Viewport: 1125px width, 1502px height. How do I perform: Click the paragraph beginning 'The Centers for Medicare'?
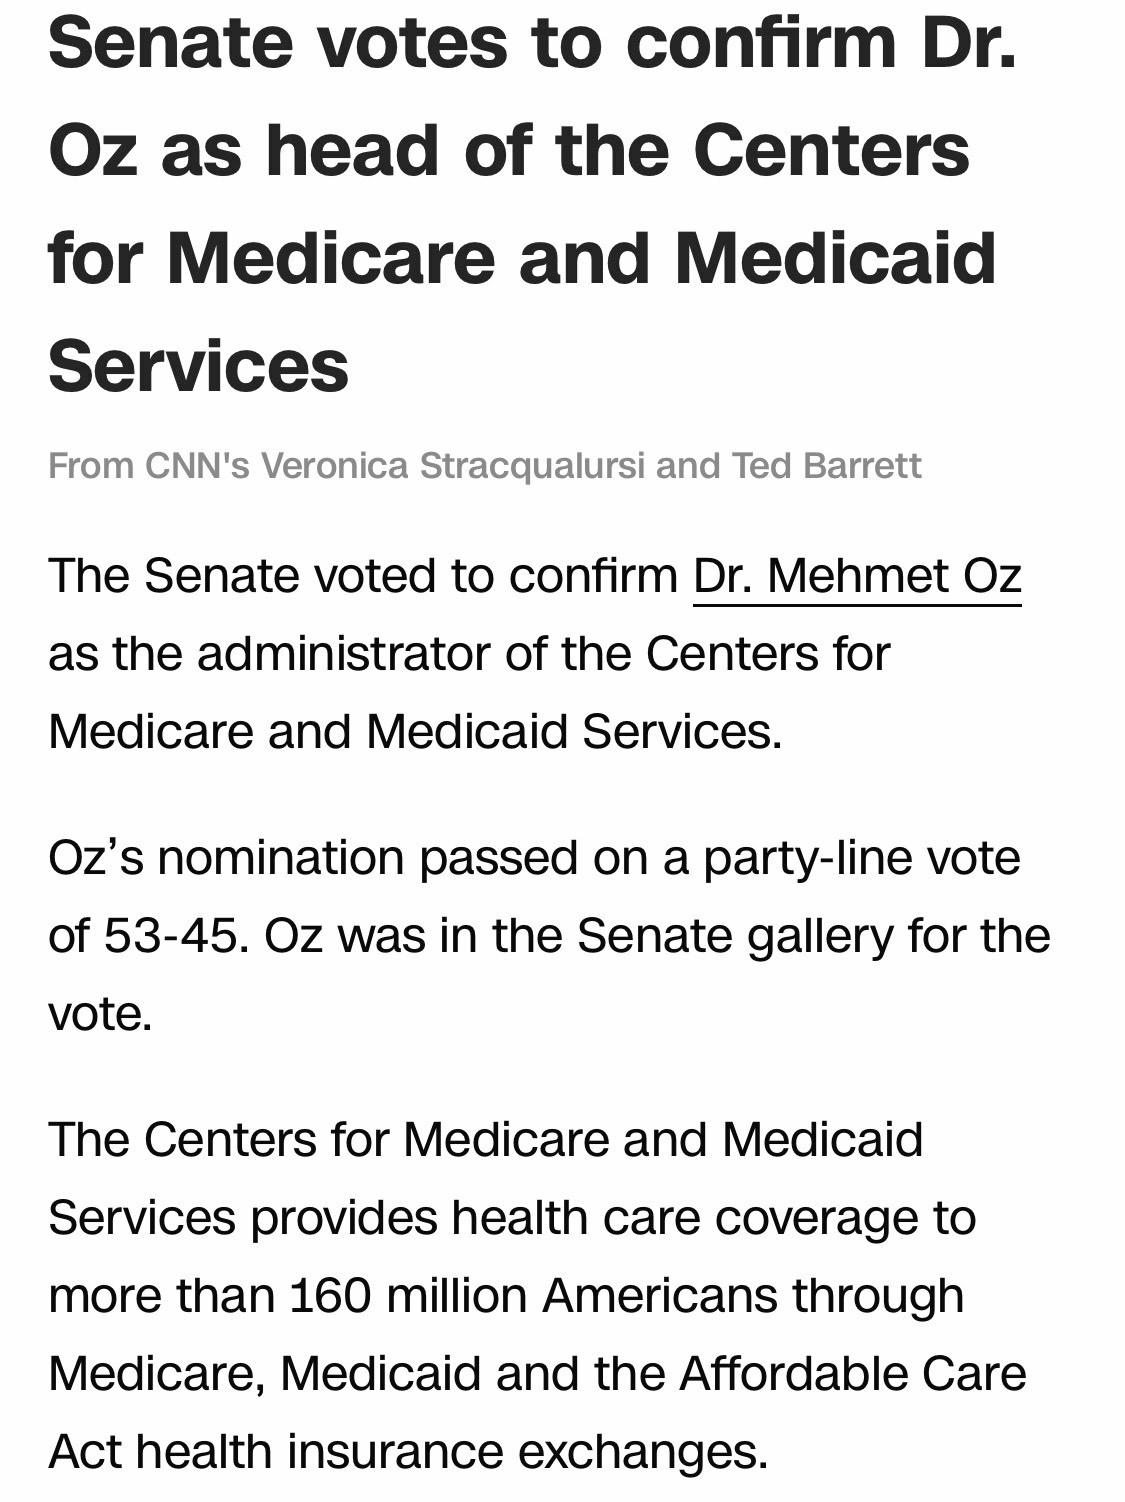(537, 1295)
